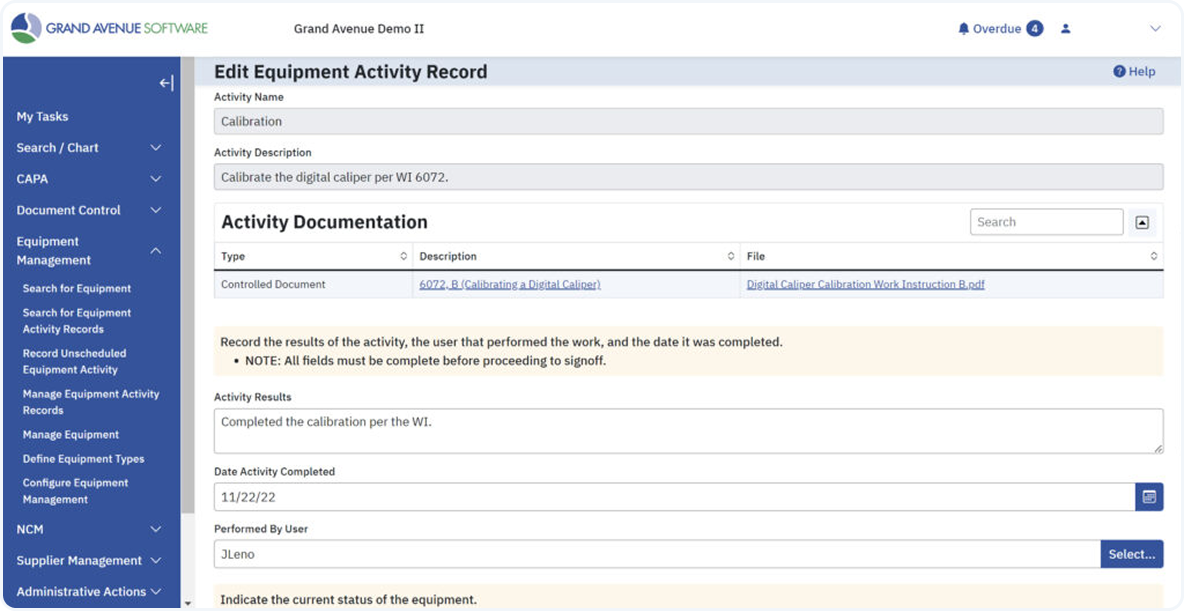Click the Activity Name field

[x=689, y=121]
